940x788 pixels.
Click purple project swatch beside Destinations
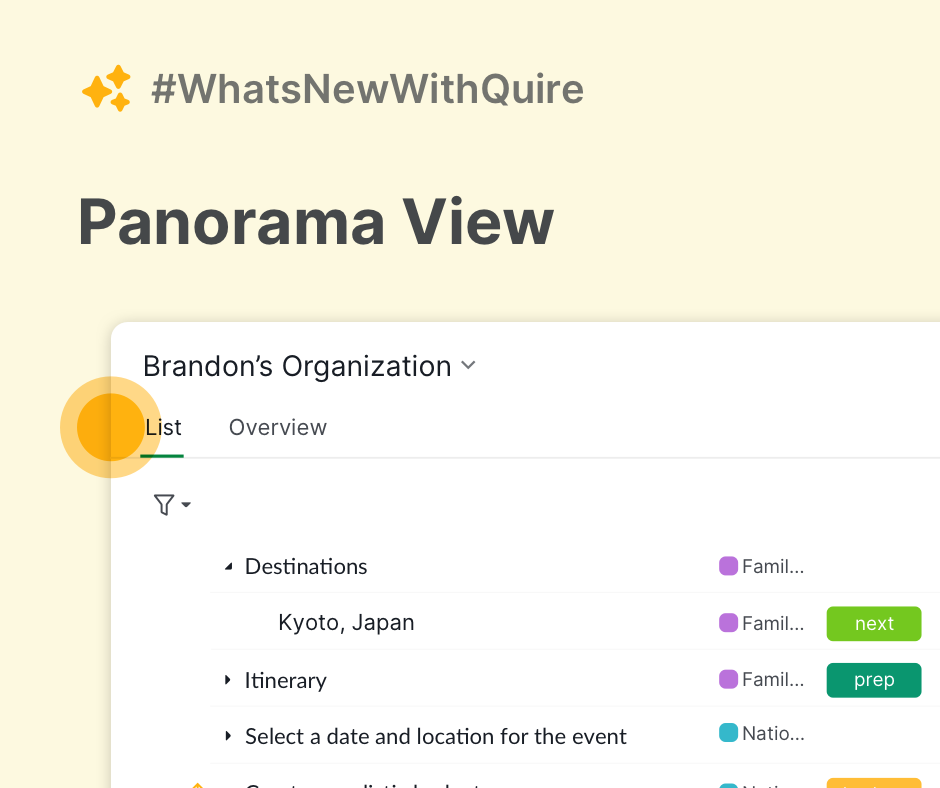728,566
